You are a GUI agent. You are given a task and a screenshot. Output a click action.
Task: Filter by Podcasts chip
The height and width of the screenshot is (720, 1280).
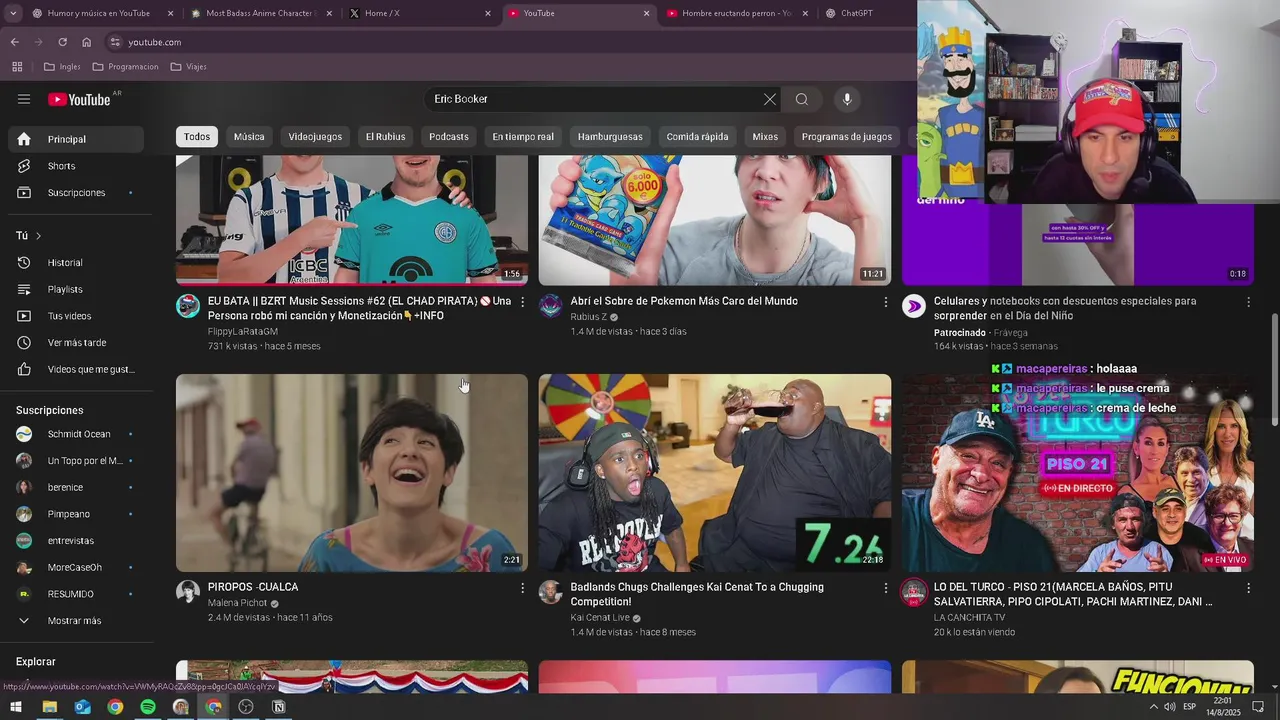point(449,137)
